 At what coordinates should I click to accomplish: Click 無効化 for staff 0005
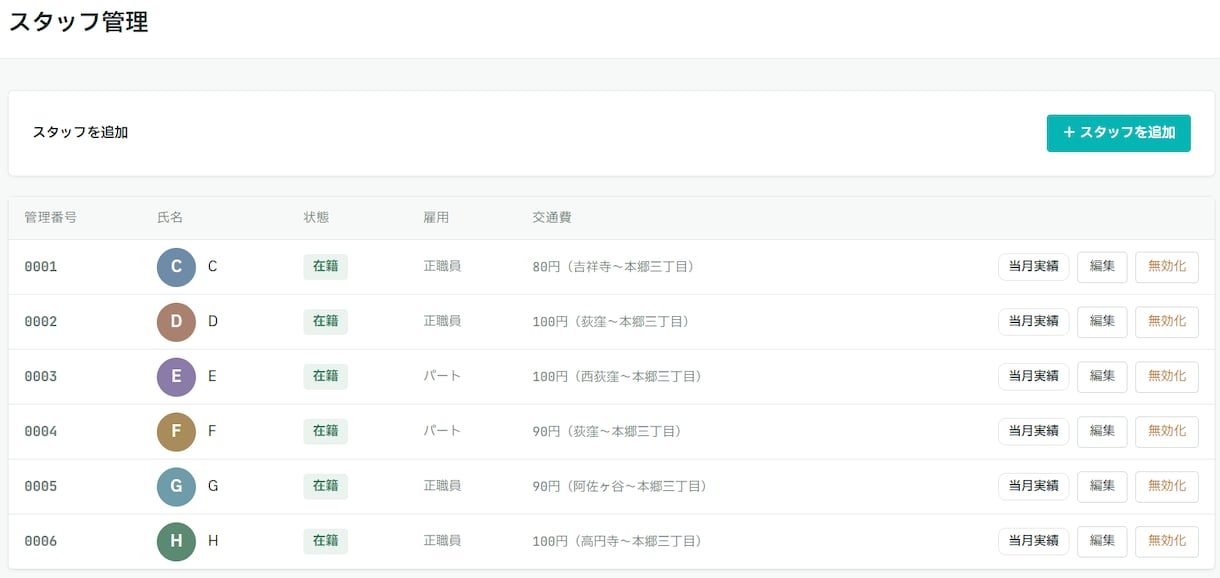pyautogui.click(x=1167, y=487)
